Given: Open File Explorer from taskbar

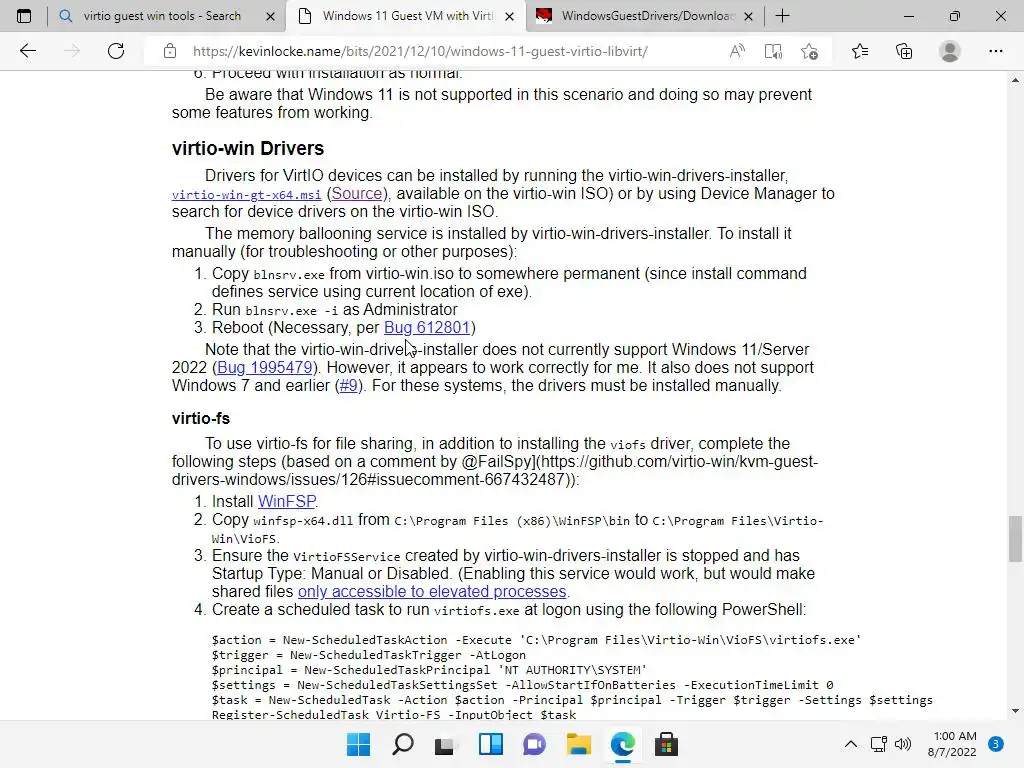Looking at the screenshot, I should [578, 744].
